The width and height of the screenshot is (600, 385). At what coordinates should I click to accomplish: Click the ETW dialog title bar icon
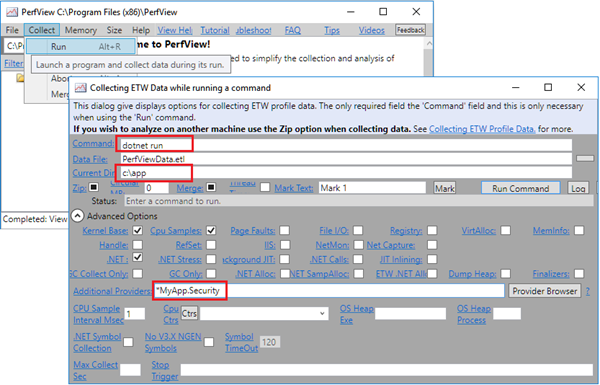point(80,88)
